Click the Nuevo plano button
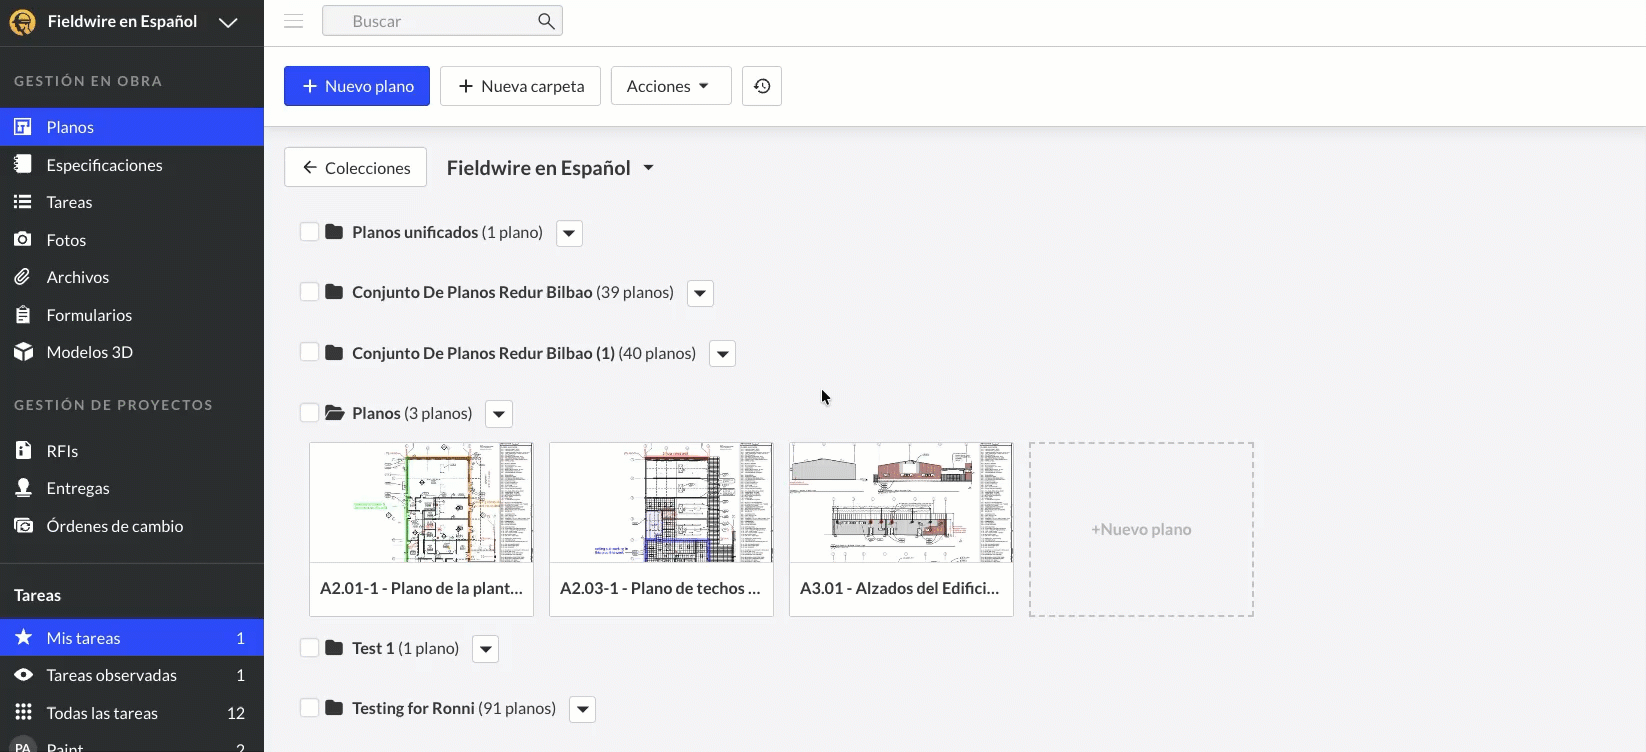This screenshot has height=752, width=1646. tap(357, 86)
